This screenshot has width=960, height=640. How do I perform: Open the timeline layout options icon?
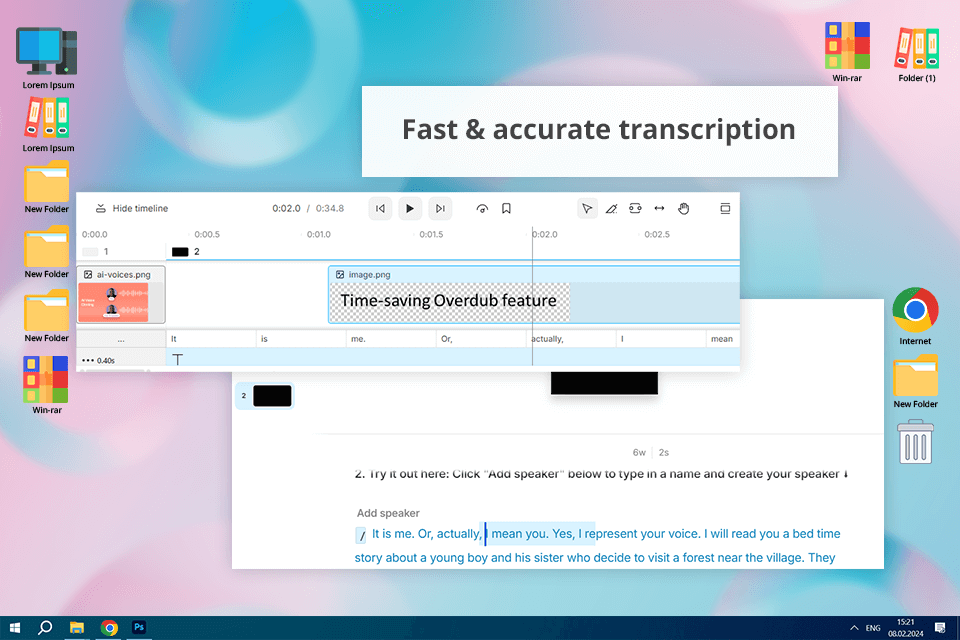725,209
